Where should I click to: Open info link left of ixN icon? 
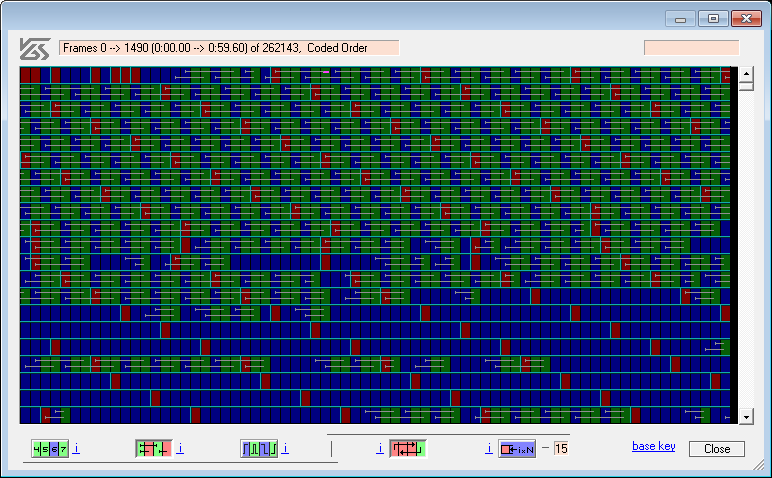[489, 449]
